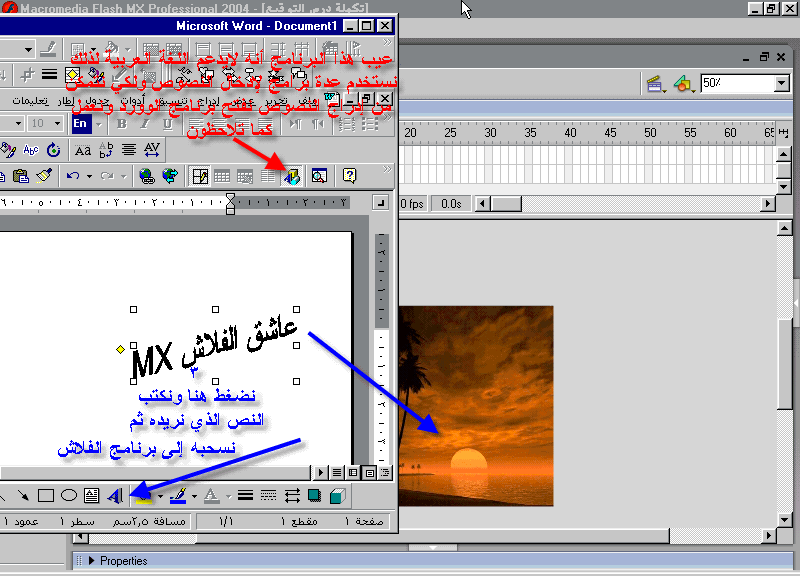800x576 pixels.
Task: Select the Arrow drawing tool
Action: (23, 495)
